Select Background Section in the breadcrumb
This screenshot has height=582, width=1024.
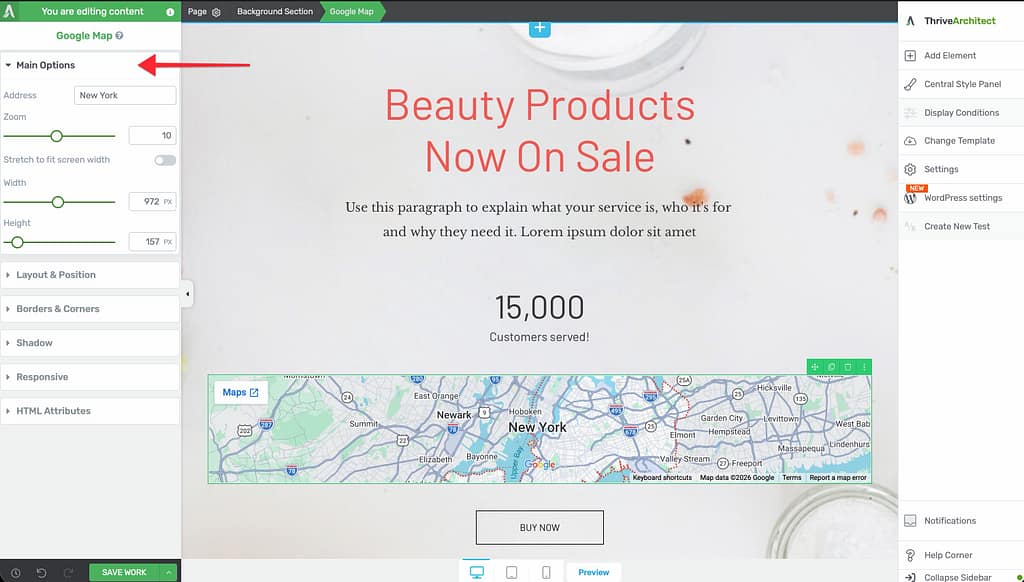coord(274,12)
